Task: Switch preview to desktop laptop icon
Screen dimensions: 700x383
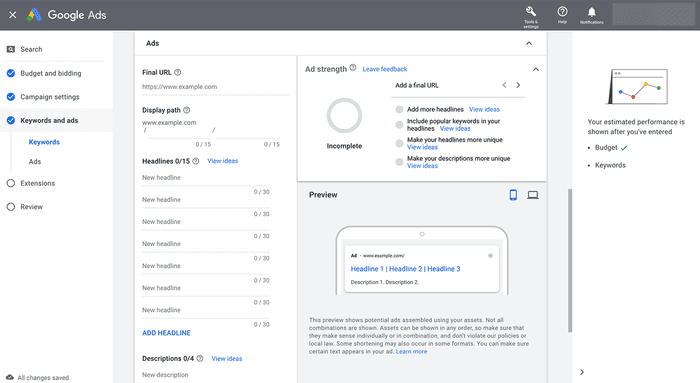Action: coord(533,195)
